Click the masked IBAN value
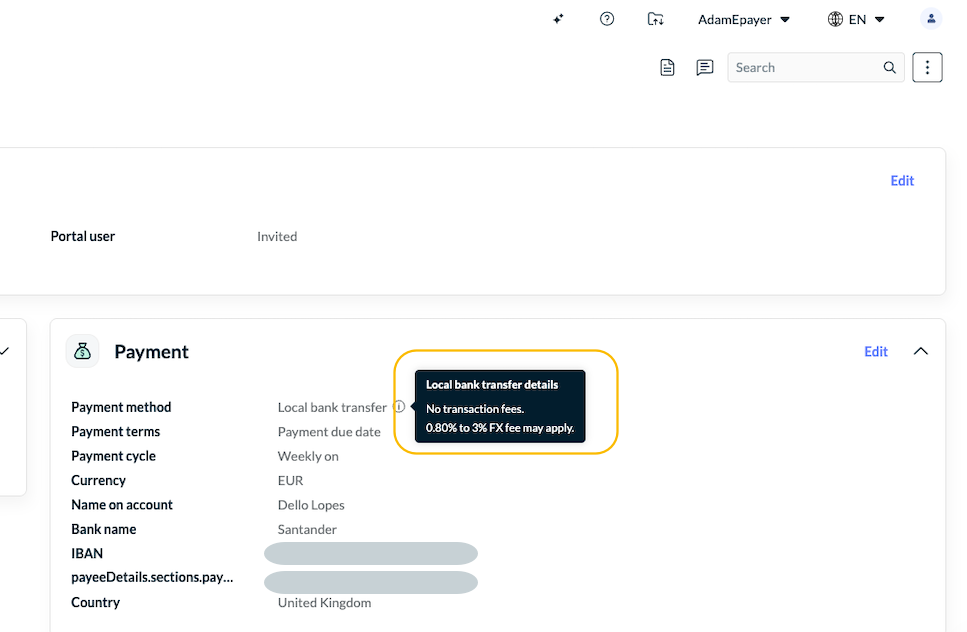Screen dimensions: 967x632 click(371, 554)
